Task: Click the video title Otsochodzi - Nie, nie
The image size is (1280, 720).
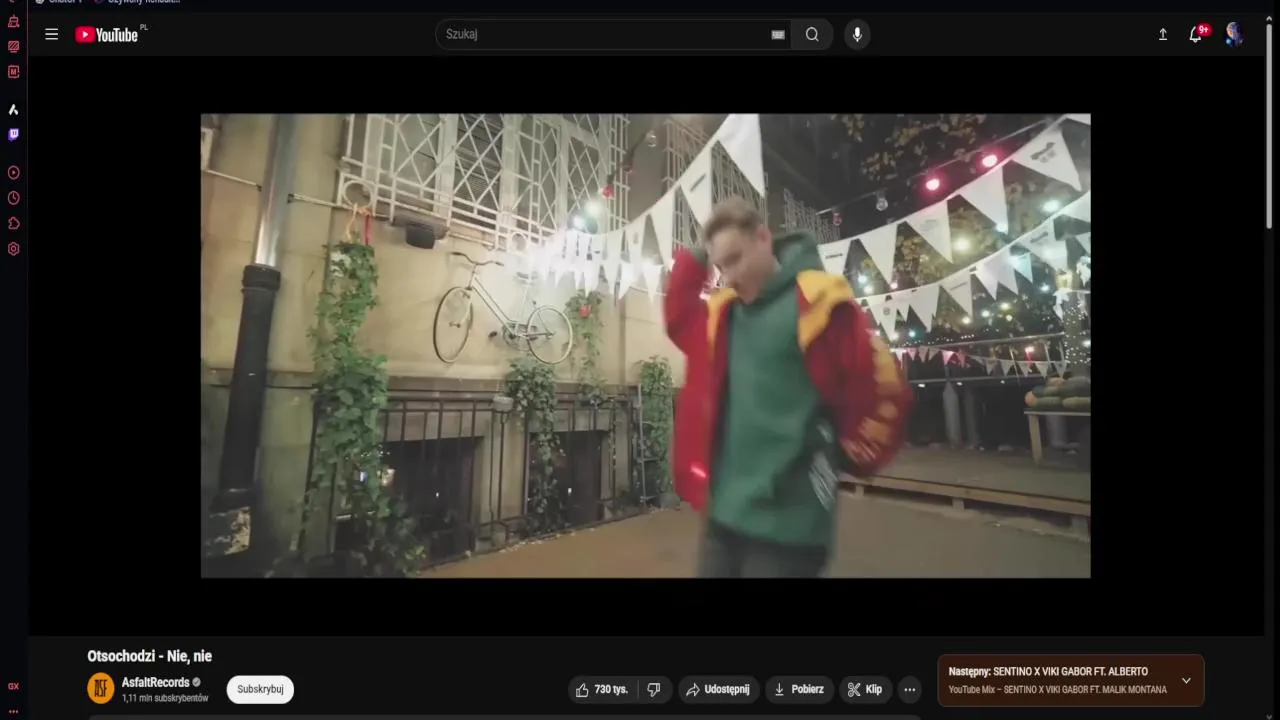Action: pyautogui.click(x=150, y=656)
